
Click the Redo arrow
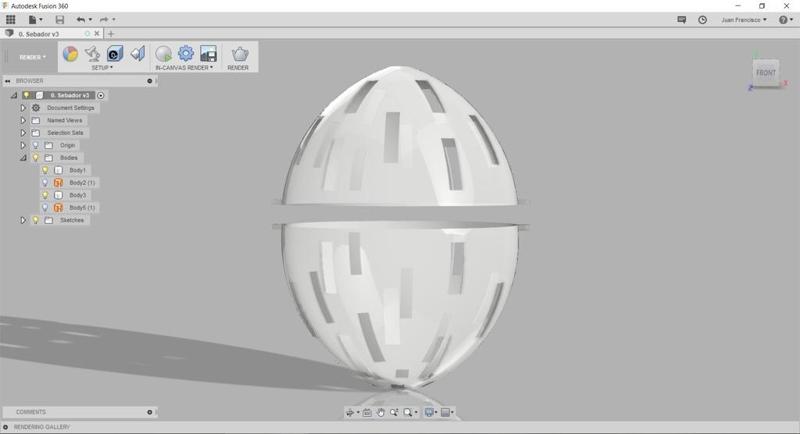tap(104, 19)
